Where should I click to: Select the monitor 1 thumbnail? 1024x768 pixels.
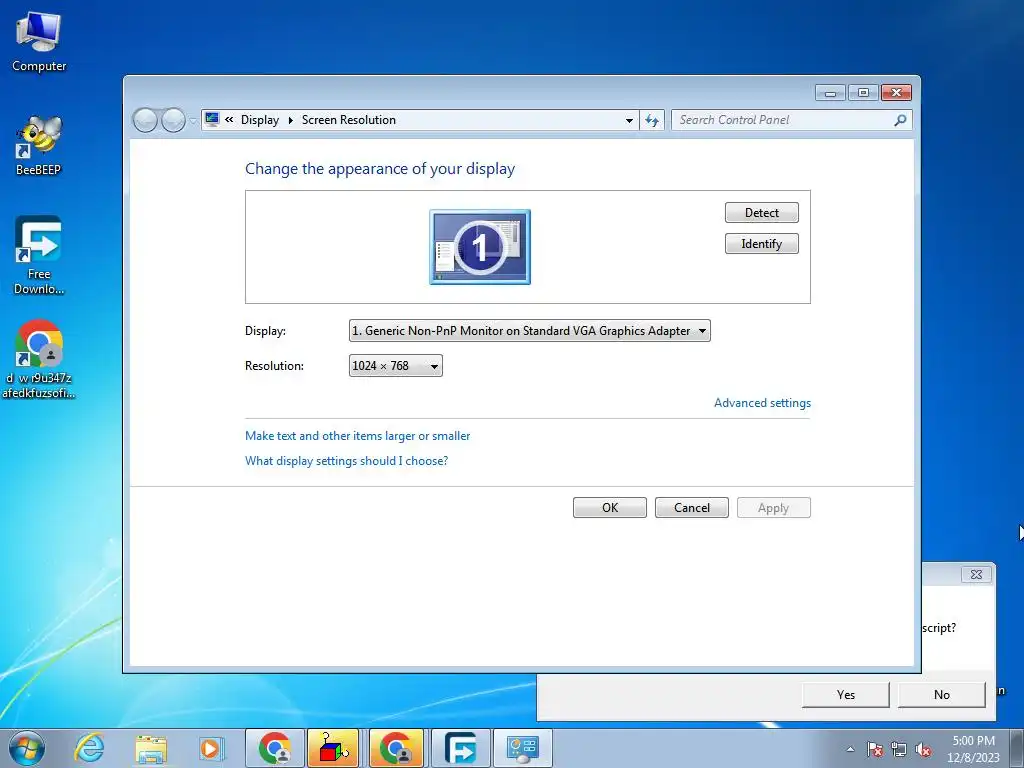480,247
